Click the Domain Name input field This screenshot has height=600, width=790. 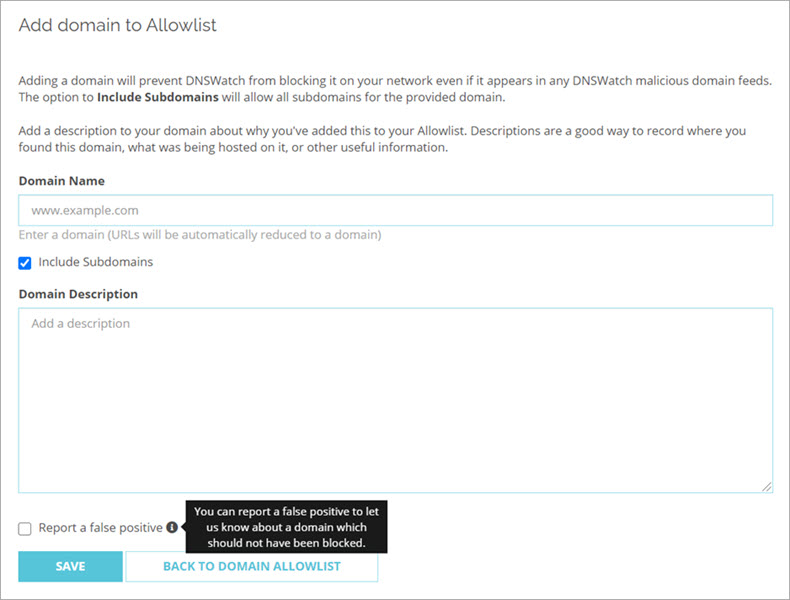tap(396, 210)
